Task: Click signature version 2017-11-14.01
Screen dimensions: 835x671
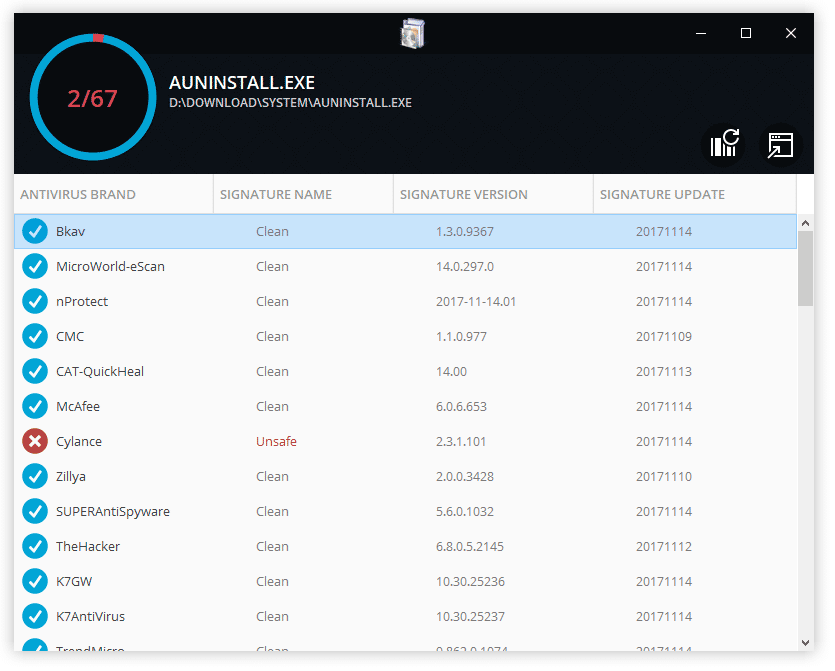Action: click(x=476, y=301)
